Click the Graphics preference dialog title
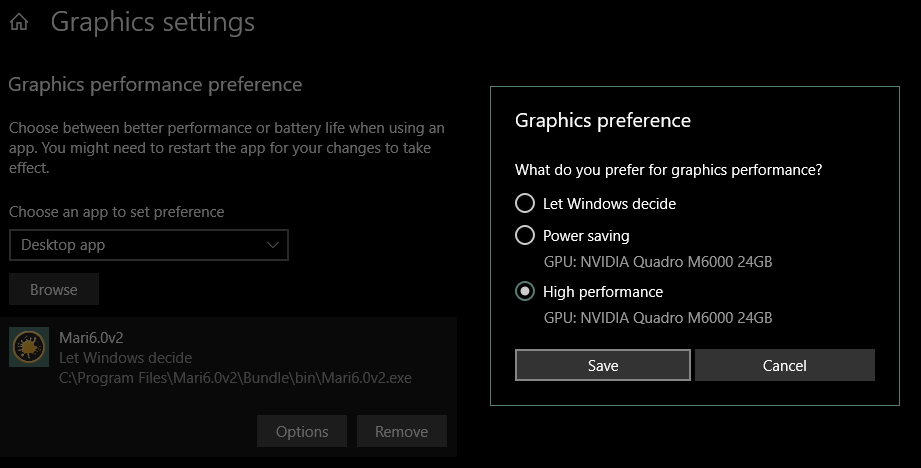 (603, 120)
